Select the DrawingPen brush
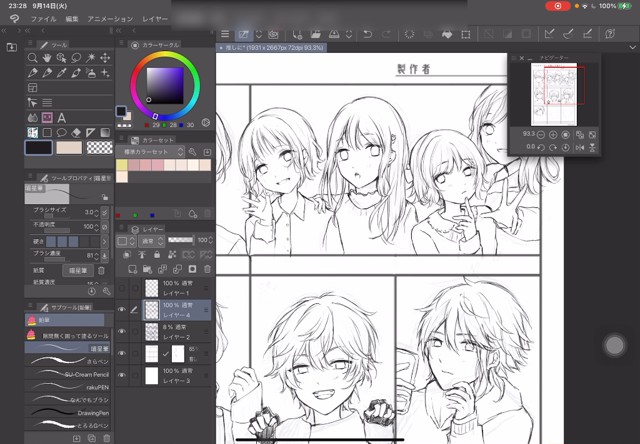The image size is (640, 444). click(68, 413)
